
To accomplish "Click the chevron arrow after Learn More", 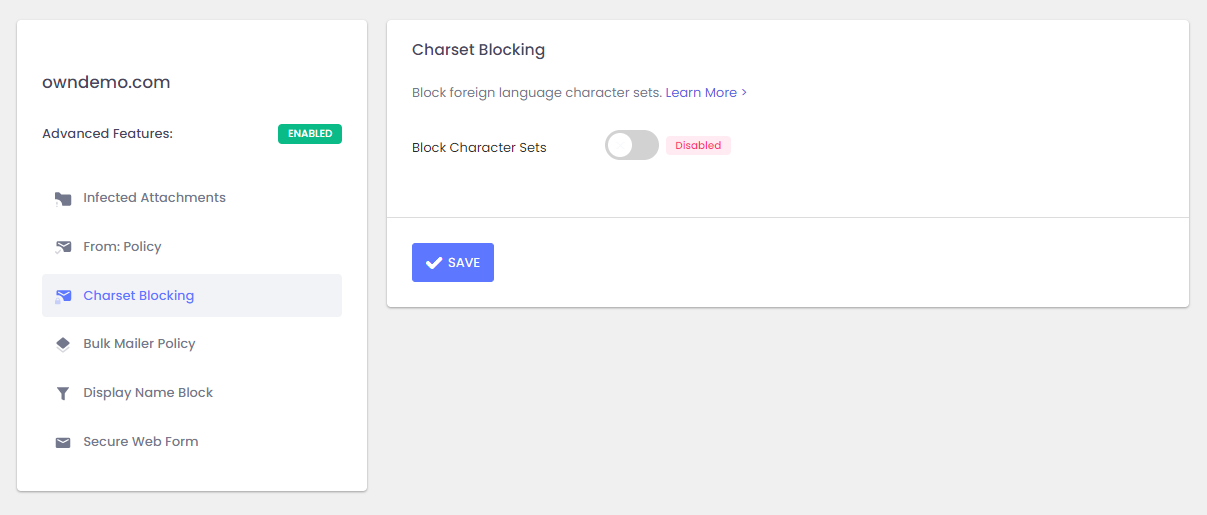I will tap(744, 93).
